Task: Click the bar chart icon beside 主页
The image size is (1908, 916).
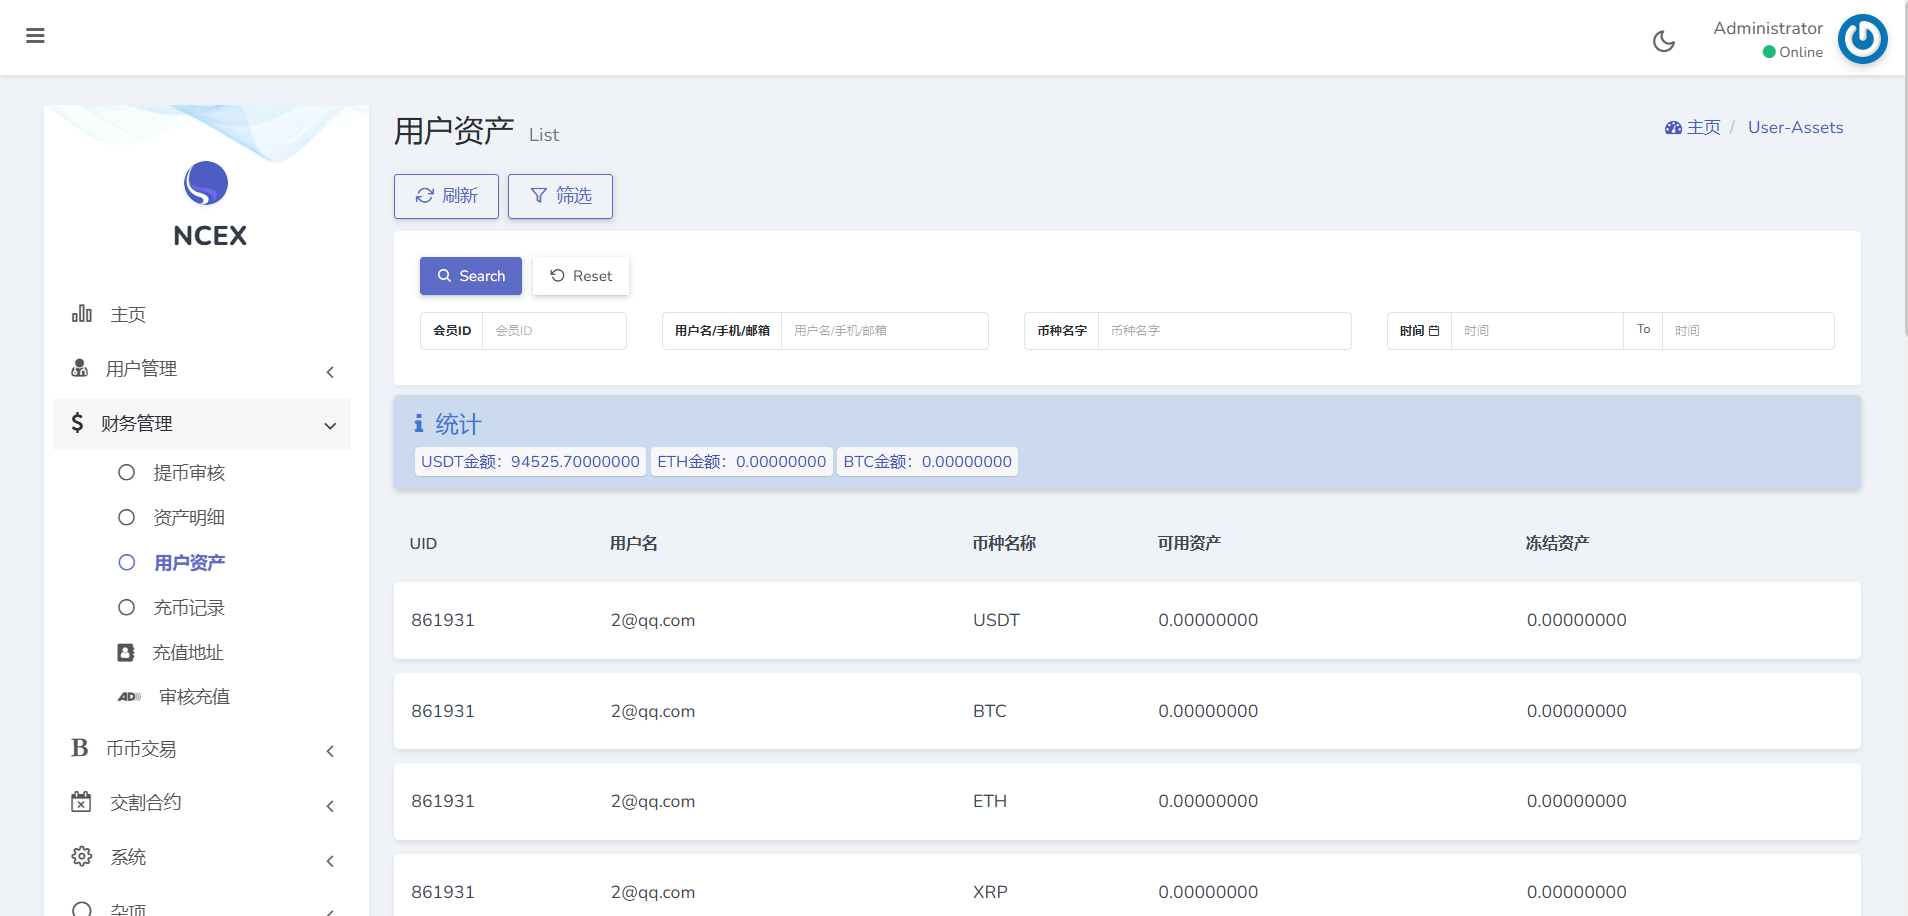Action: [82, 314]
